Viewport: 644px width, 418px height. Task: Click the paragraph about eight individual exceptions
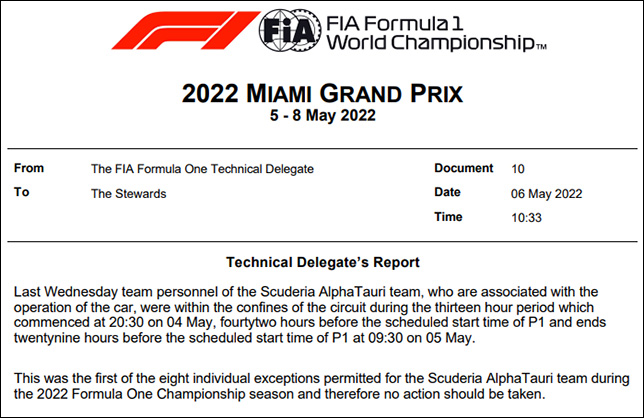click(x=321, y=386)
